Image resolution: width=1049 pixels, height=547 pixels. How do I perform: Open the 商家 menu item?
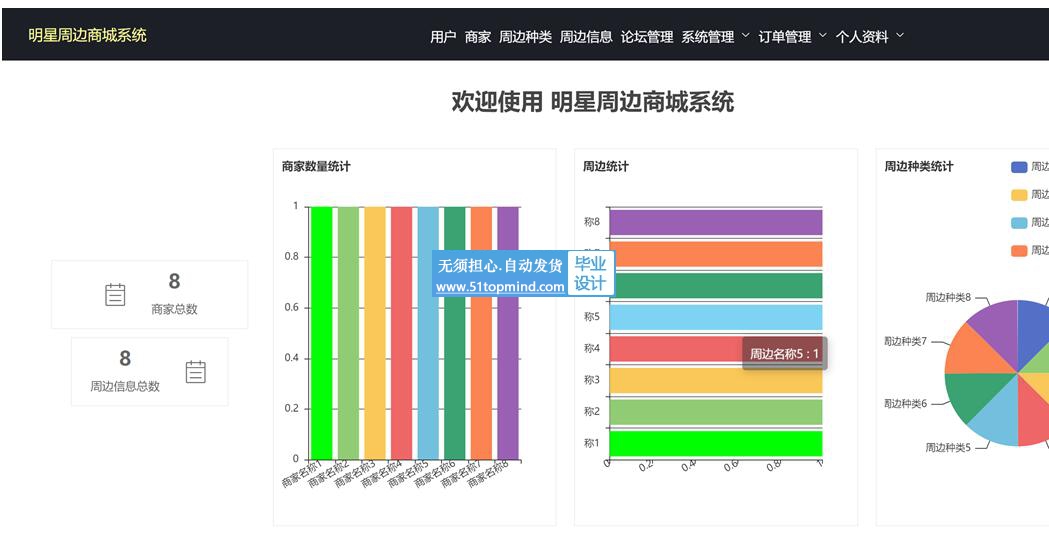click(x=478, y=37)
